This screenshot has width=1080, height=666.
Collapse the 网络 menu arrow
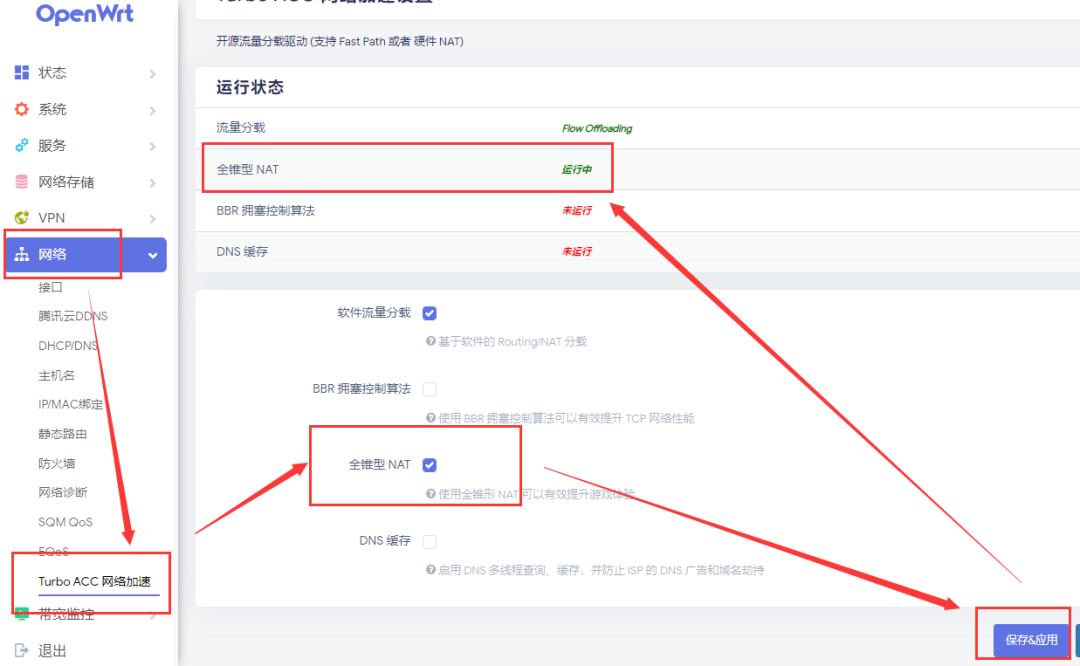pos(152,256)
